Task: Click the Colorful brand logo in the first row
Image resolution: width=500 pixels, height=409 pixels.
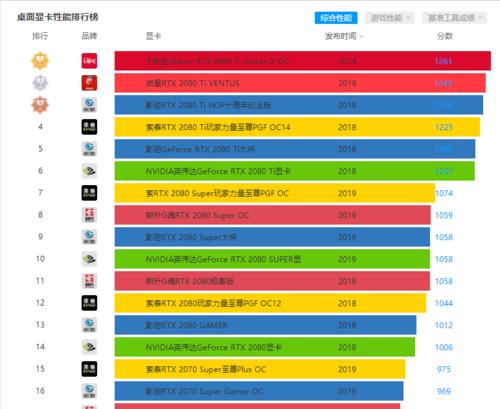Action: (89, 61)
